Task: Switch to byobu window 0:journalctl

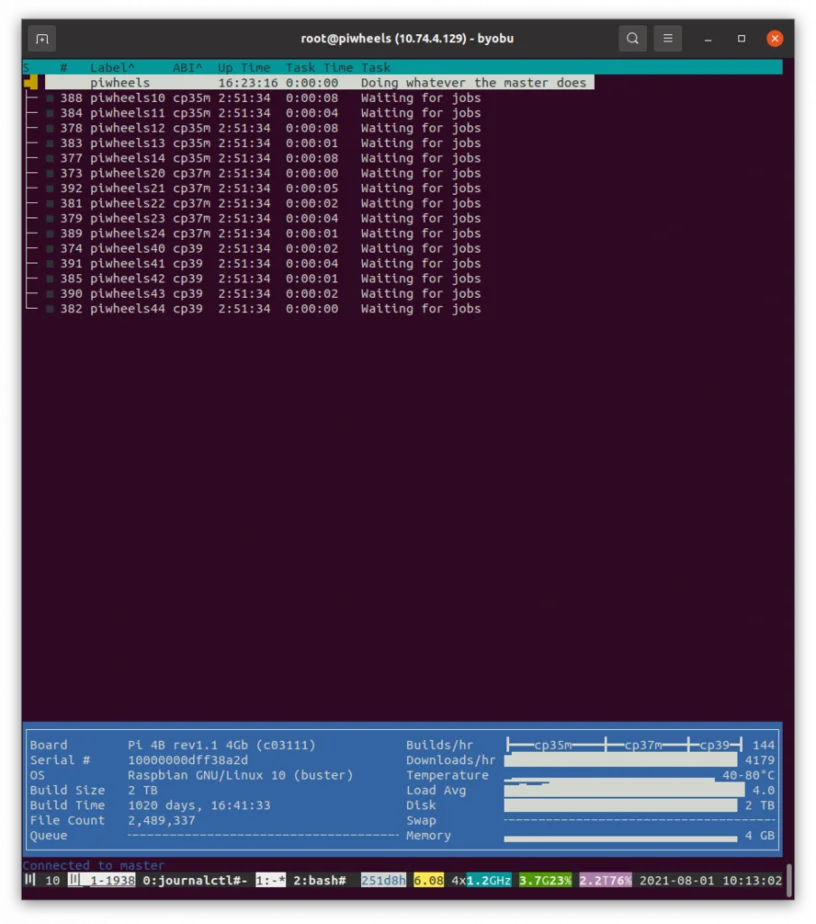Action: click(x=195, y=880)
